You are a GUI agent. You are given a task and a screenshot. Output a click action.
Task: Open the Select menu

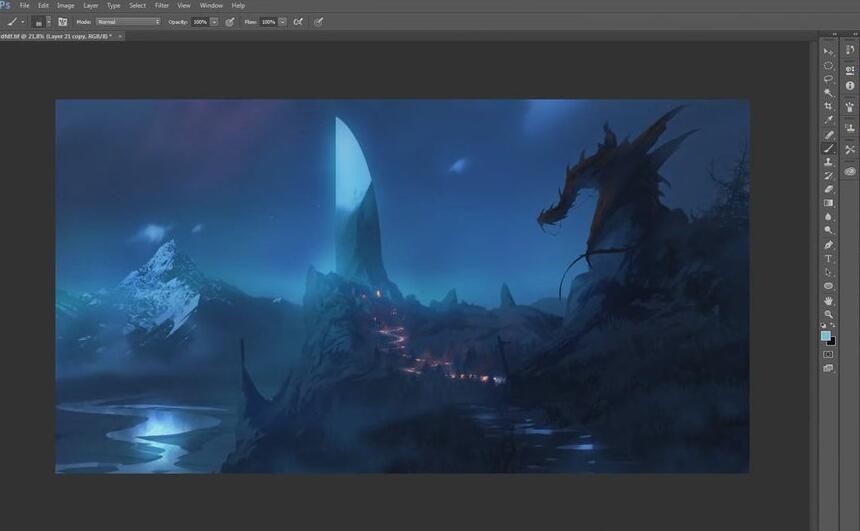tap(137, 5)
